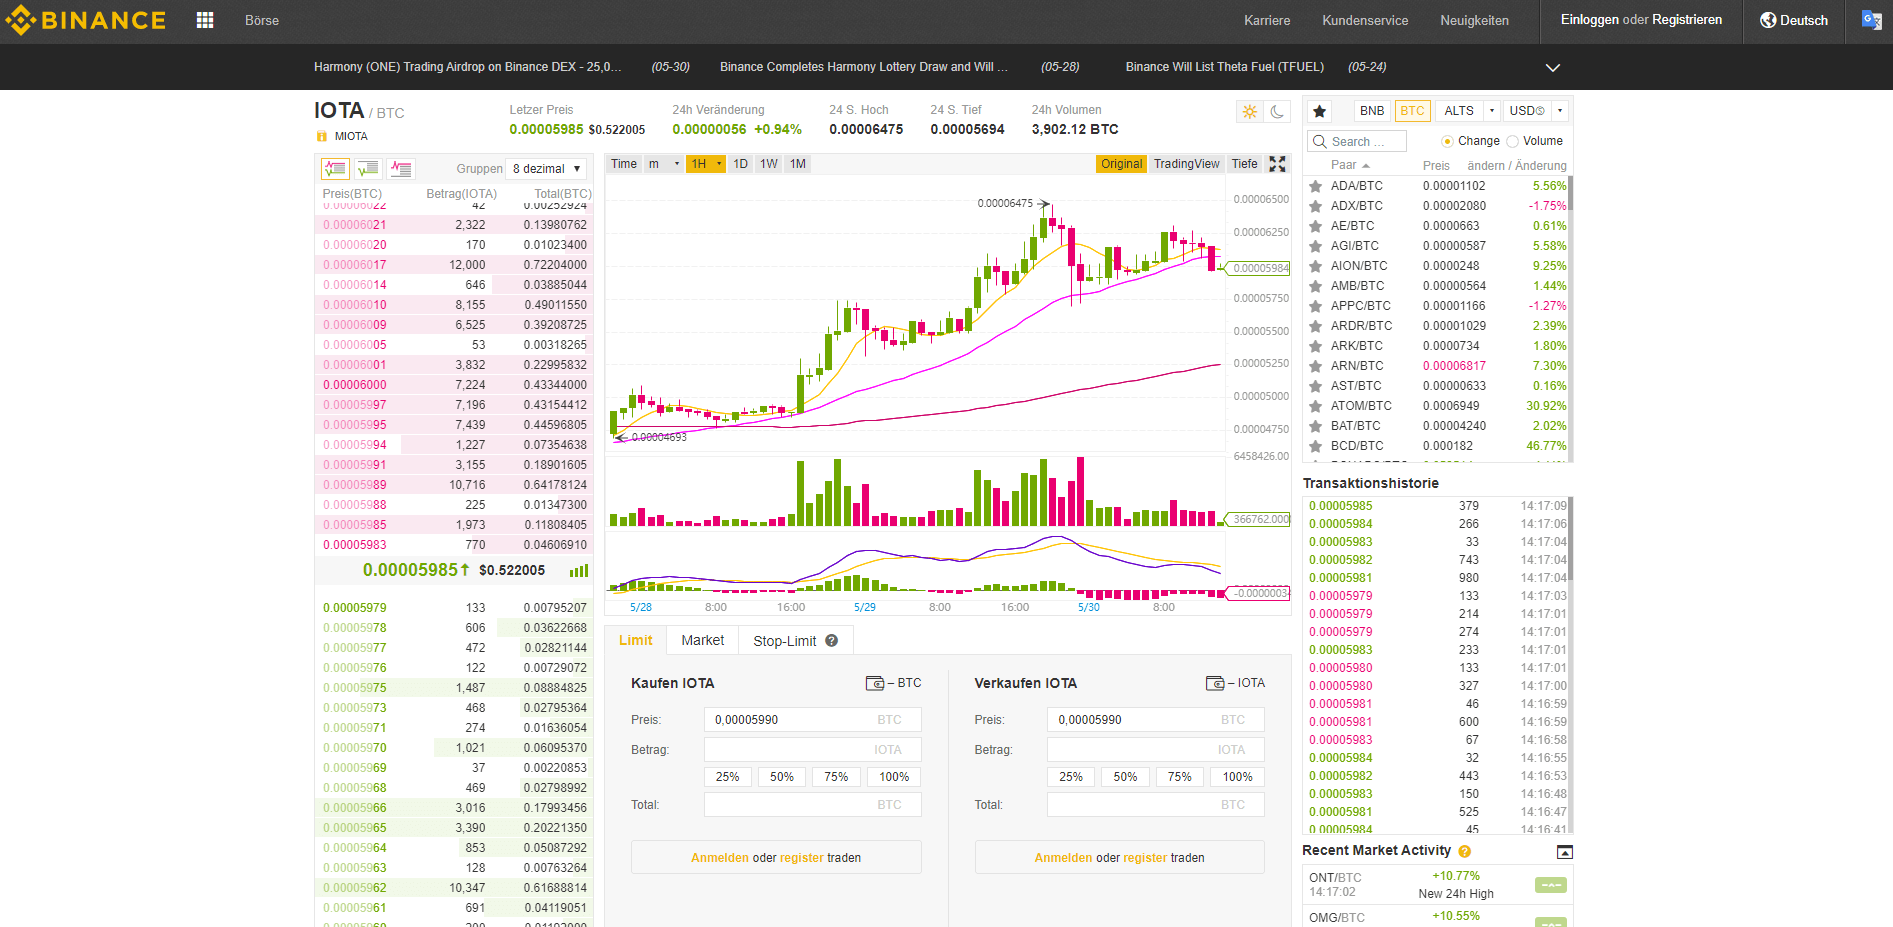Open the 1H hour interval dropdown

(705, 164)
